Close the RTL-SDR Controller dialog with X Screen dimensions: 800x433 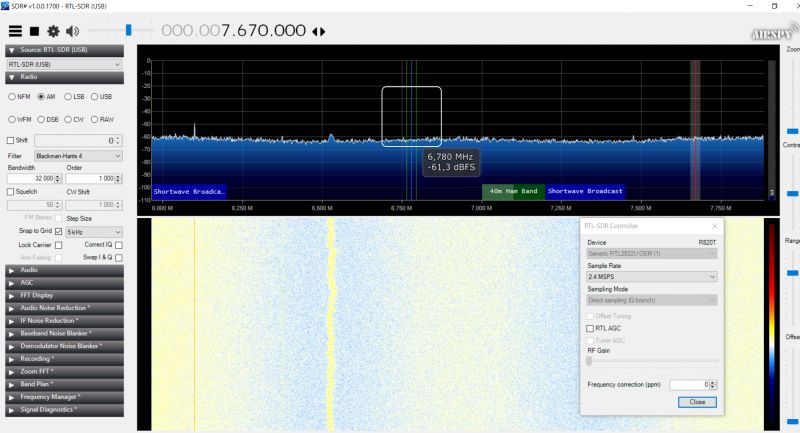715,226
